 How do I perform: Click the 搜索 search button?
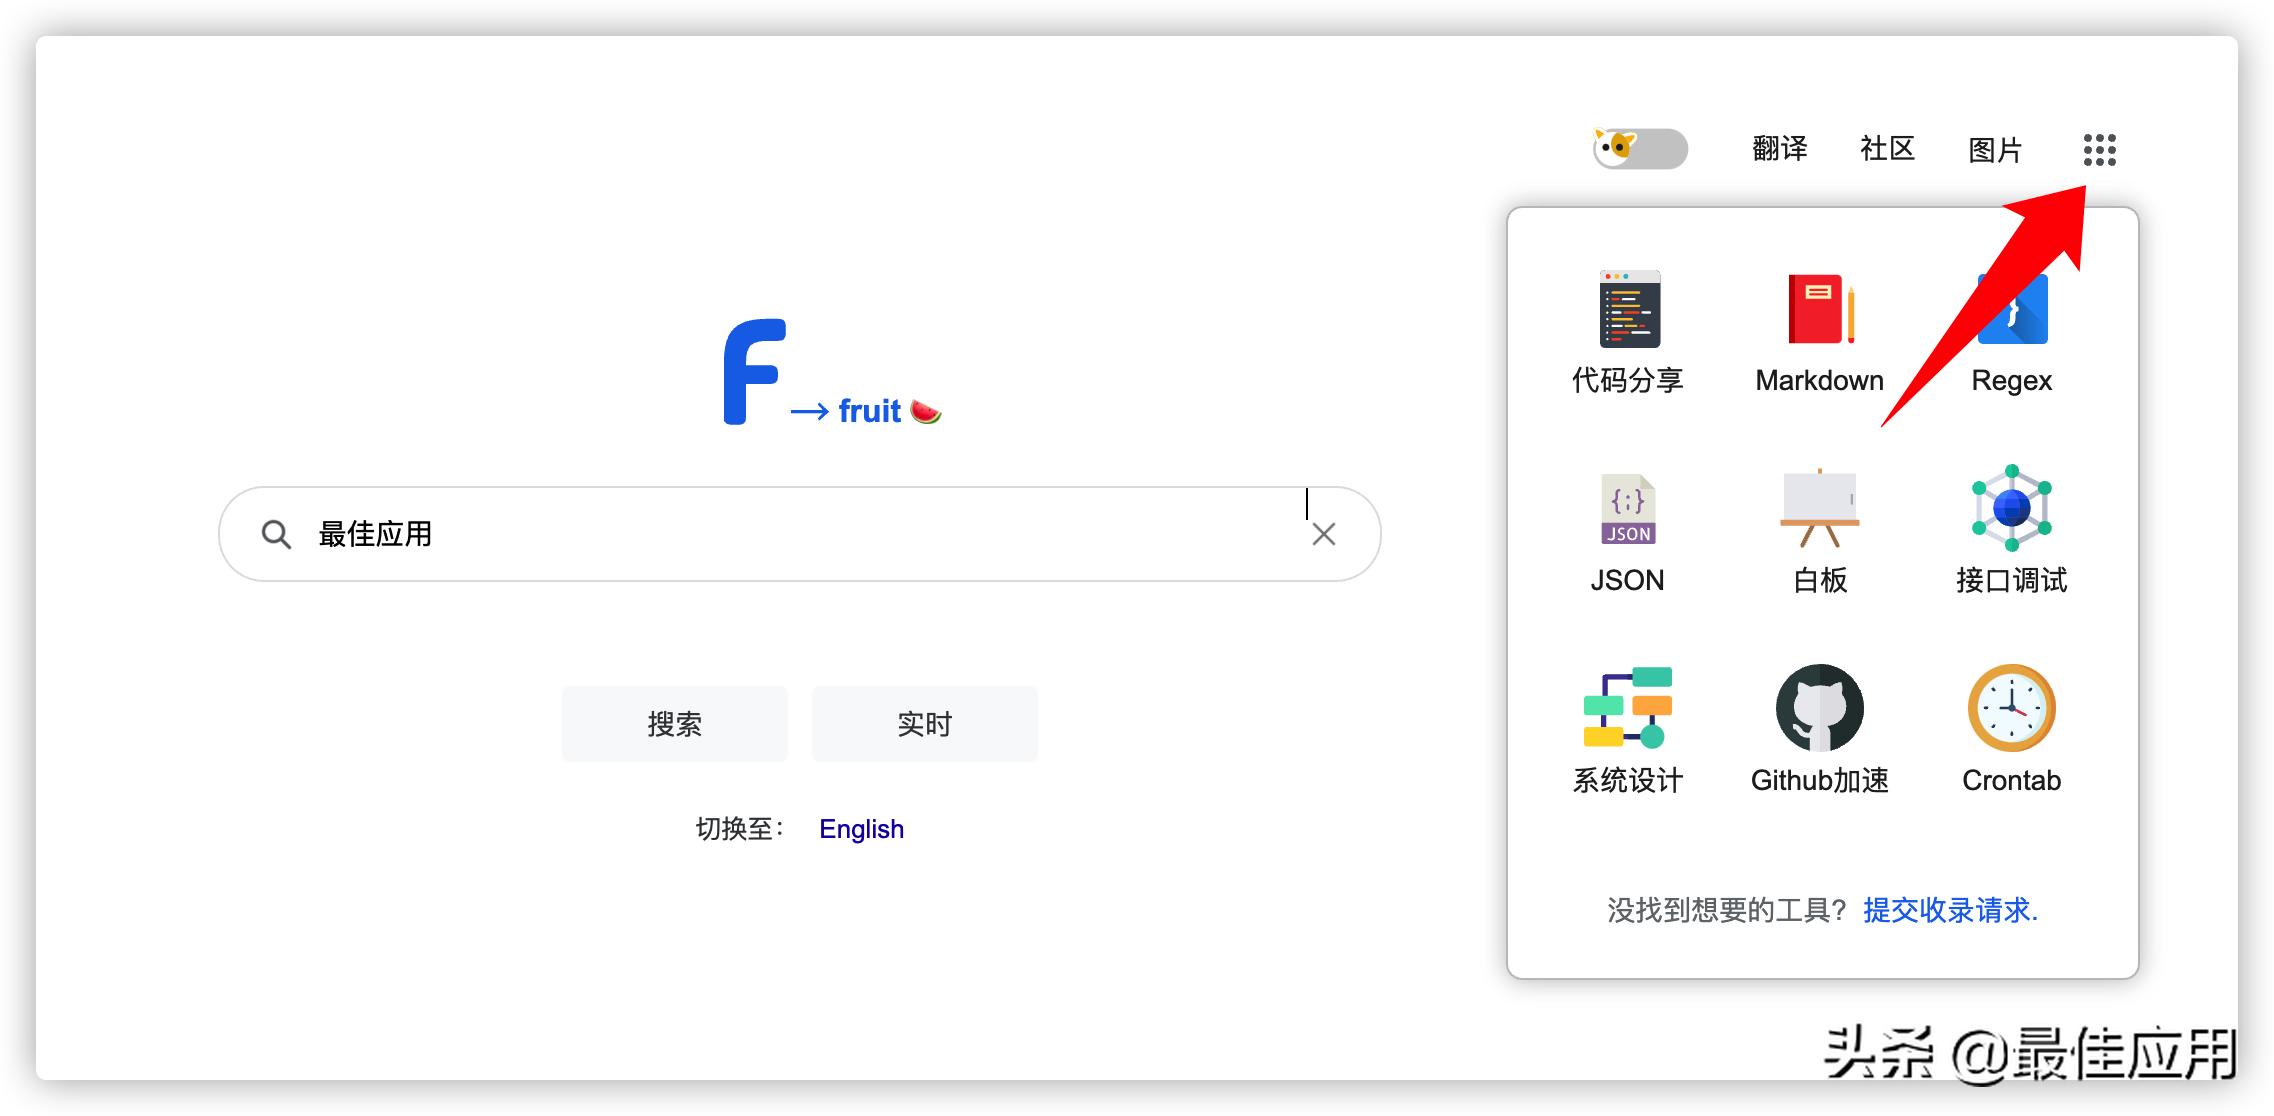pyautogui.click(x=674, y=723)
